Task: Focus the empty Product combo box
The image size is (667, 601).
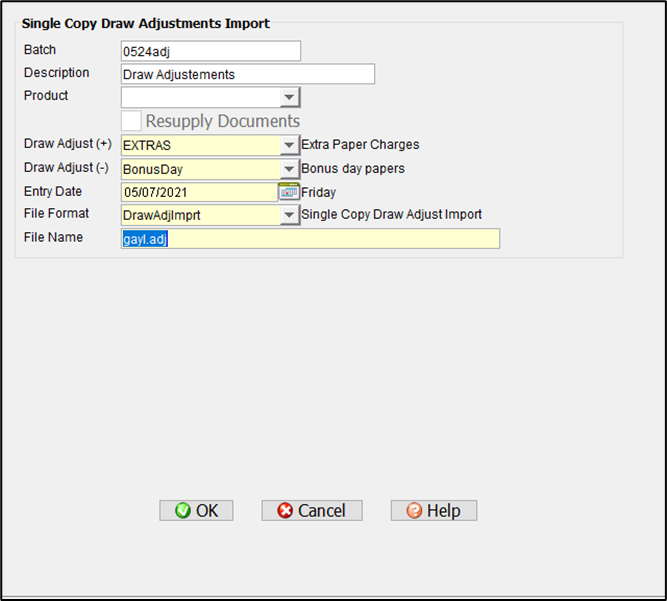Action: 200,97
